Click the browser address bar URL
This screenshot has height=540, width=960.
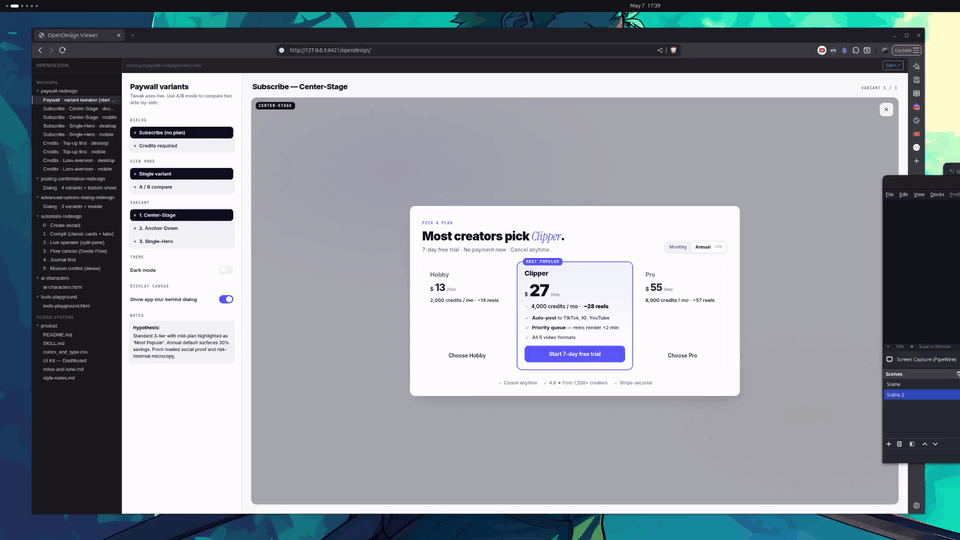pos(330,50)
